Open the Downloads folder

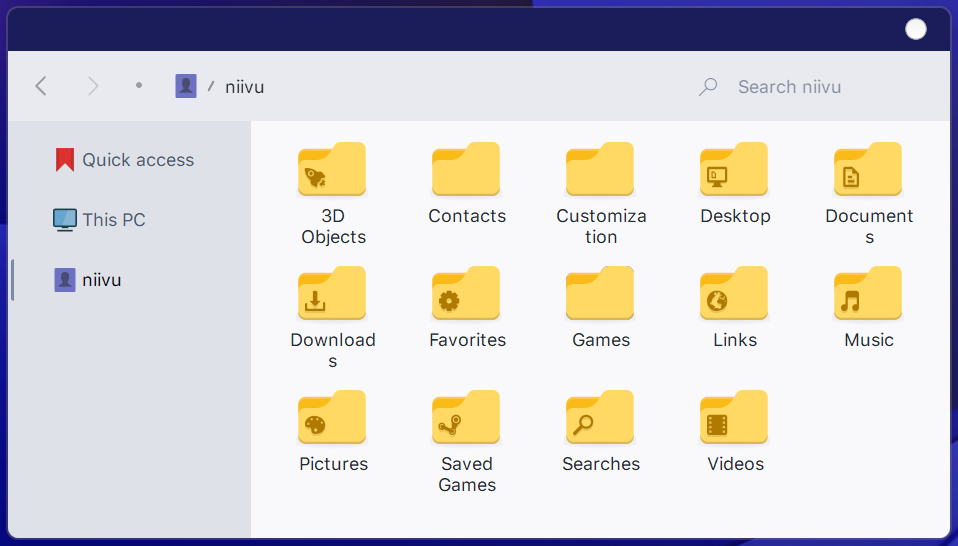point(332,294)
